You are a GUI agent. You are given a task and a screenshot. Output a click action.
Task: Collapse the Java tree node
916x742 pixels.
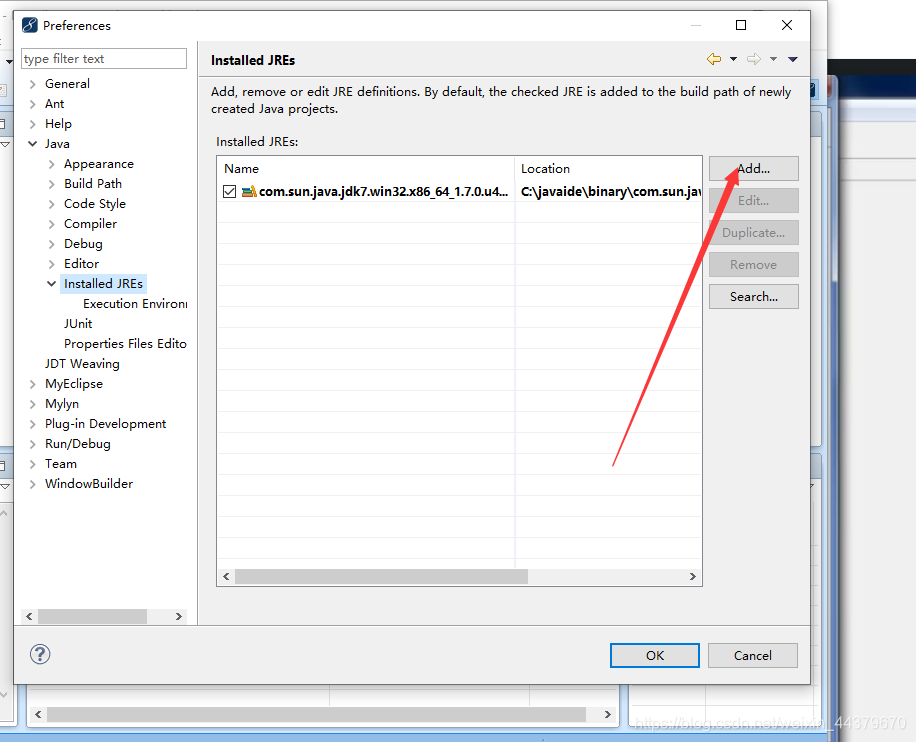[33, 144]
